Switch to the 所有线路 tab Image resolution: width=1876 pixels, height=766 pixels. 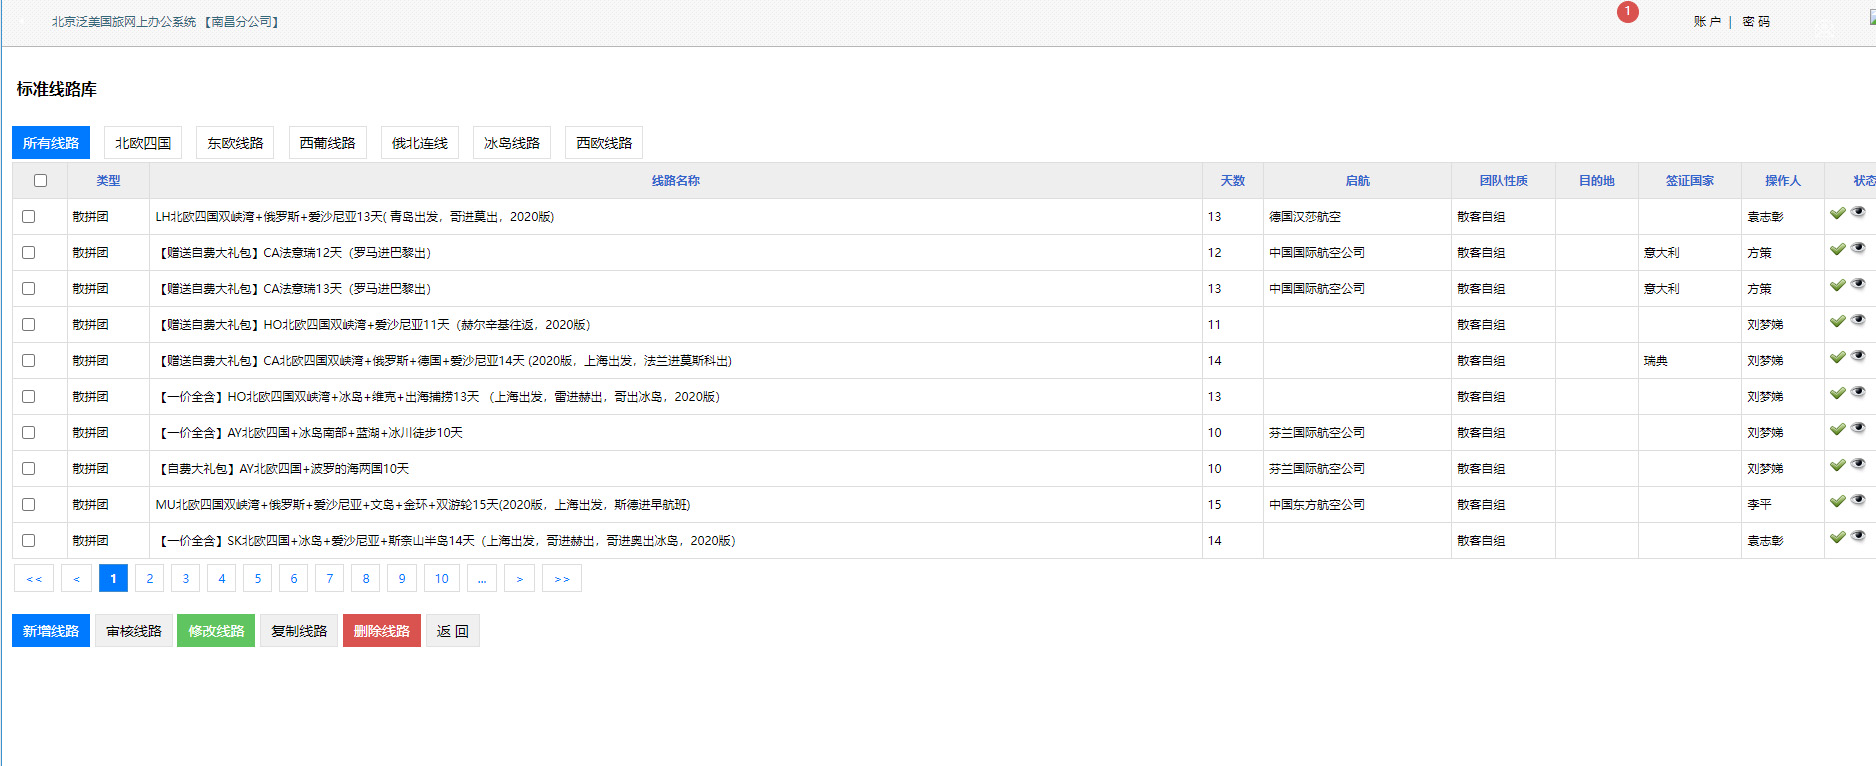tap(51, 143)
